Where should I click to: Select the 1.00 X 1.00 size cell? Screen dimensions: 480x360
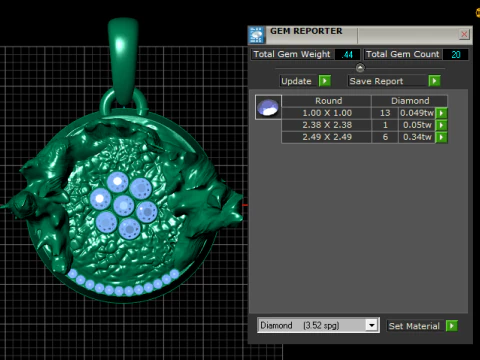[327, 113]
